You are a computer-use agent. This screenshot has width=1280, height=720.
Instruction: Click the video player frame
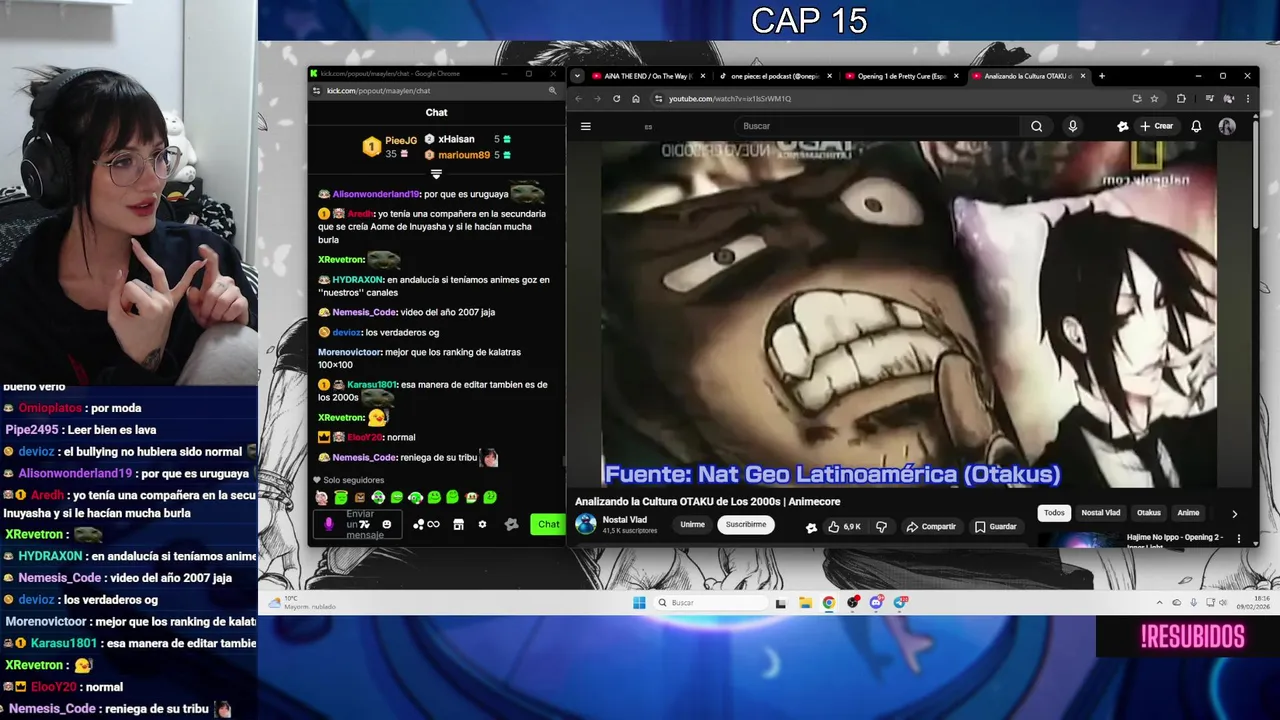tap(909, 314)
